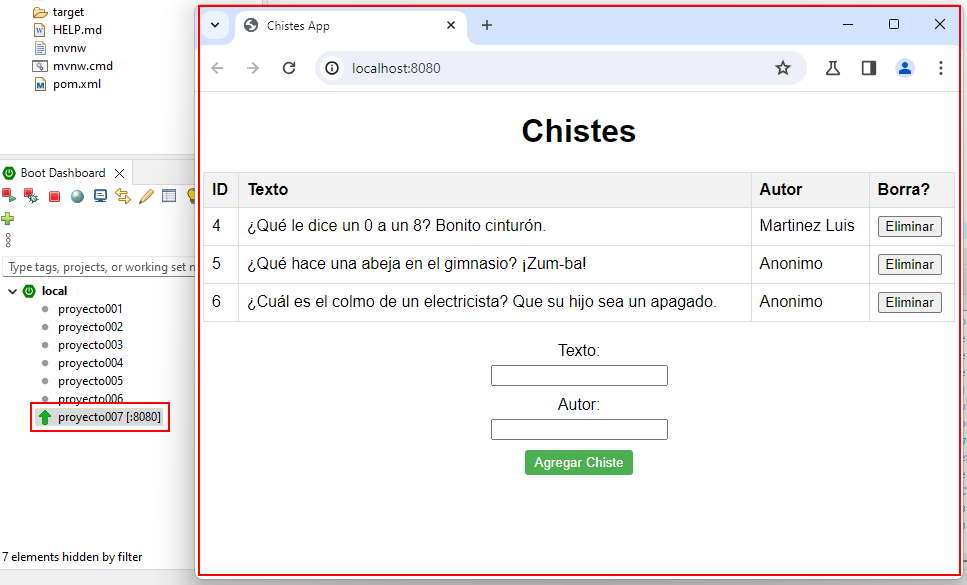Click the '¿Qué hace una abeja' joke text
The width and height of the screenshot is (967, 585).
click(416, 264)
